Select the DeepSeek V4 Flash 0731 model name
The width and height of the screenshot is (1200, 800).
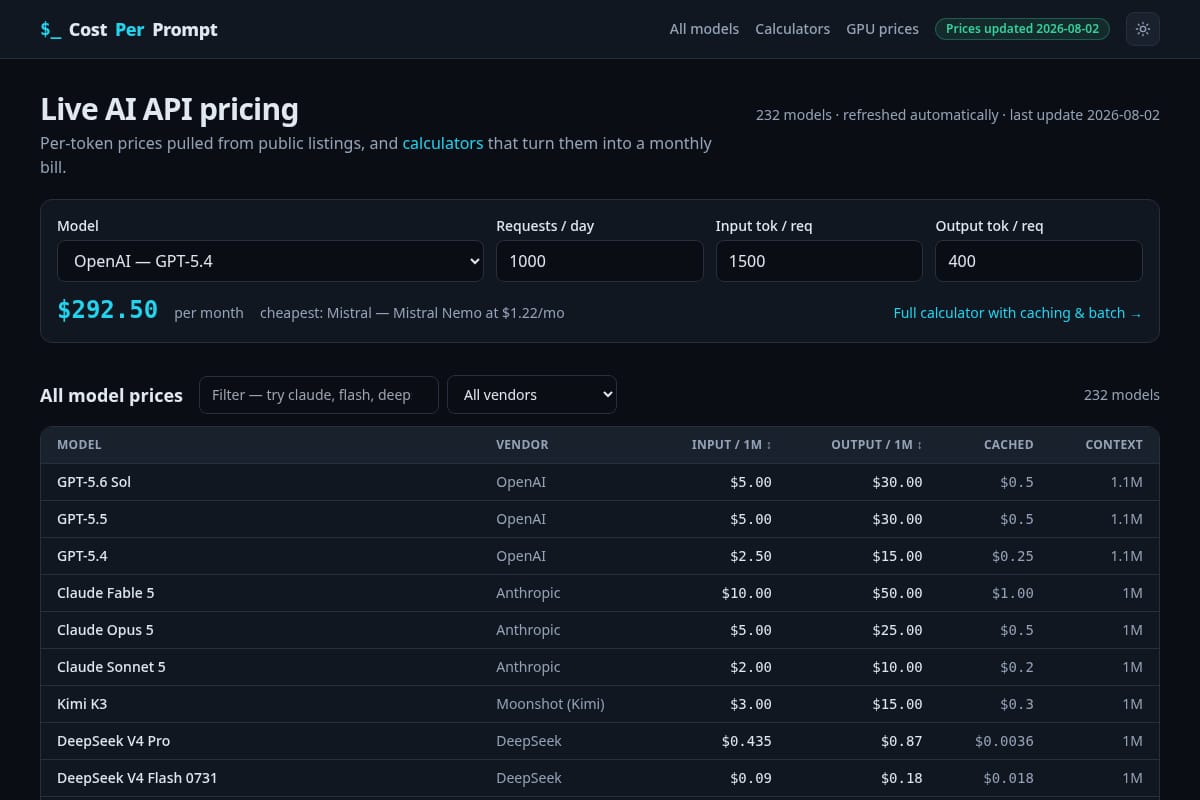tap(137, 778)
